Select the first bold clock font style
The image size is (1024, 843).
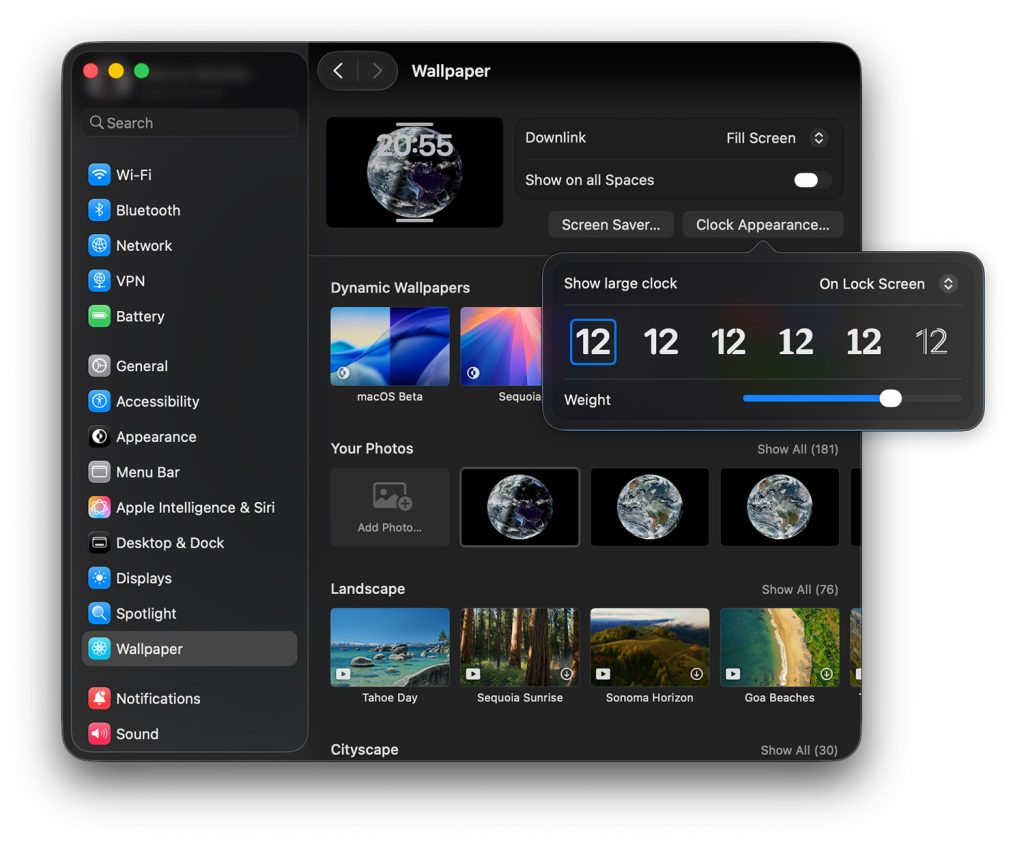593,342
